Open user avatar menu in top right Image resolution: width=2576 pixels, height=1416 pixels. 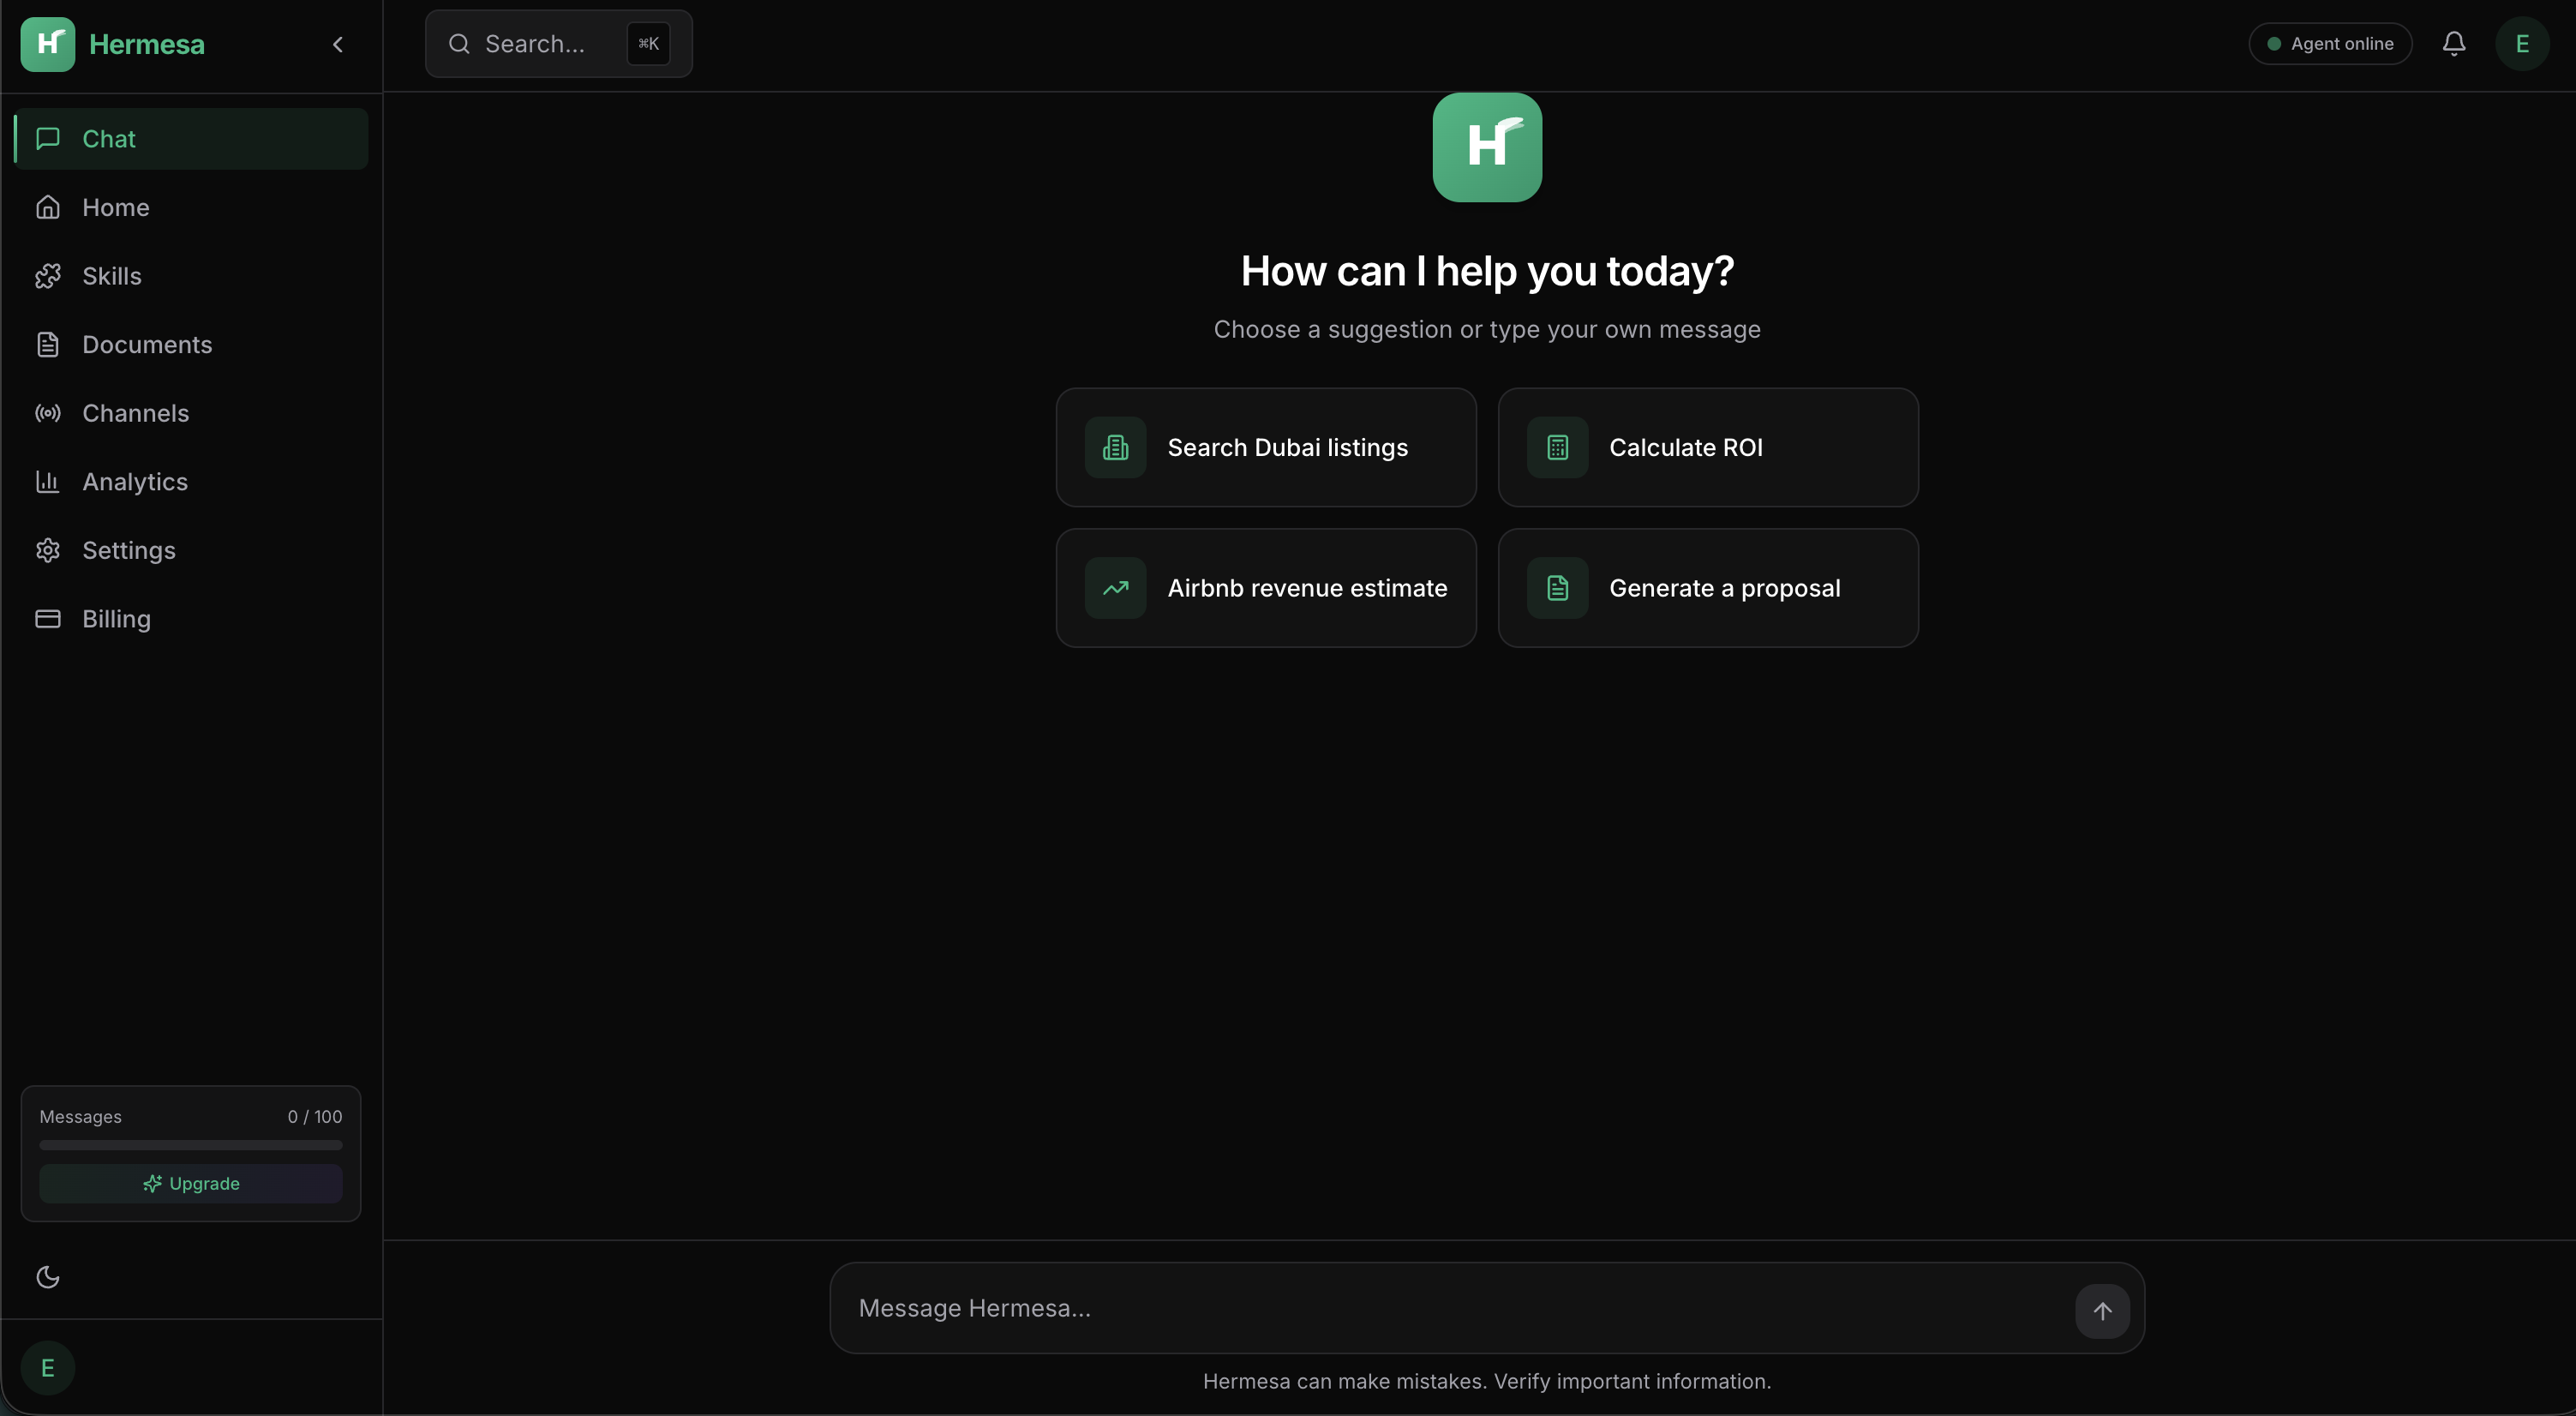pos(2521,44)
